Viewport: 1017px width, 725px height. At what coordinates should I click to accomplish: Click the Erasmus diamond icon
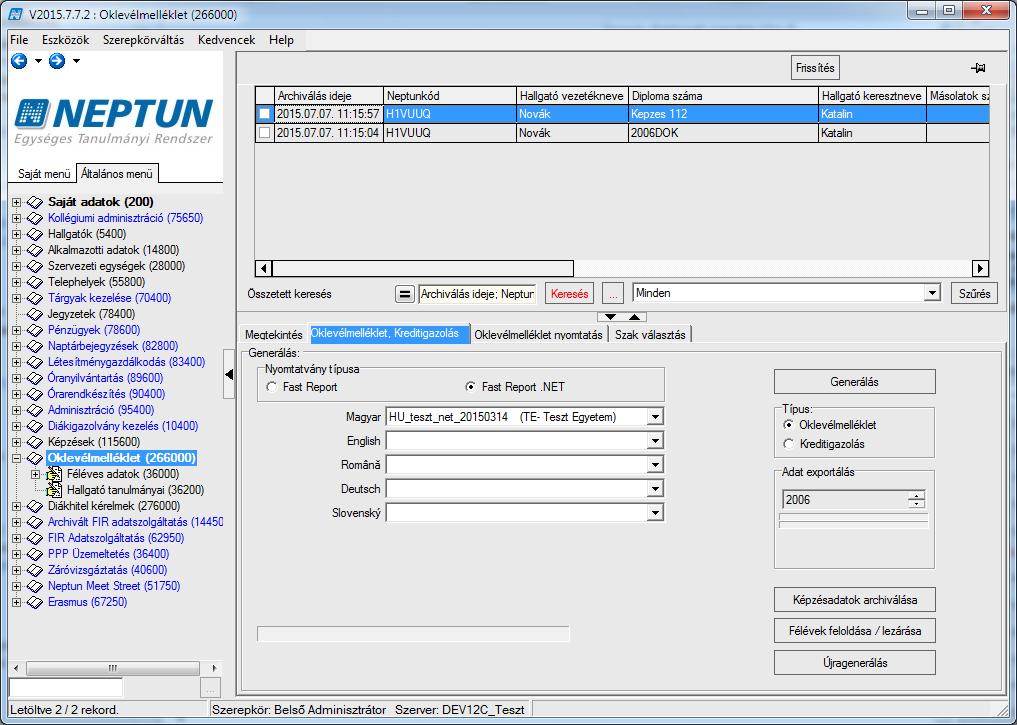point(35,602)
